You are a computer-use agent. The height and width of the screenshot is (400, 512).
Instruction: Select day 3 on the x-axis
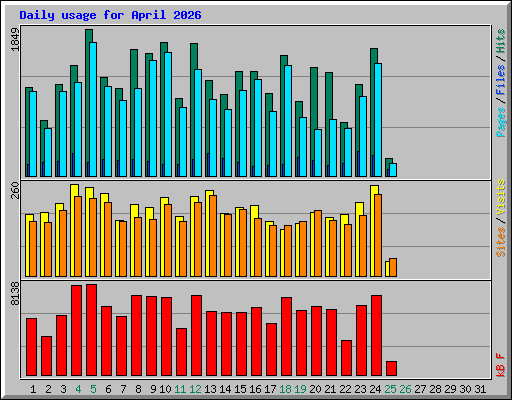(x=63, y=389)
